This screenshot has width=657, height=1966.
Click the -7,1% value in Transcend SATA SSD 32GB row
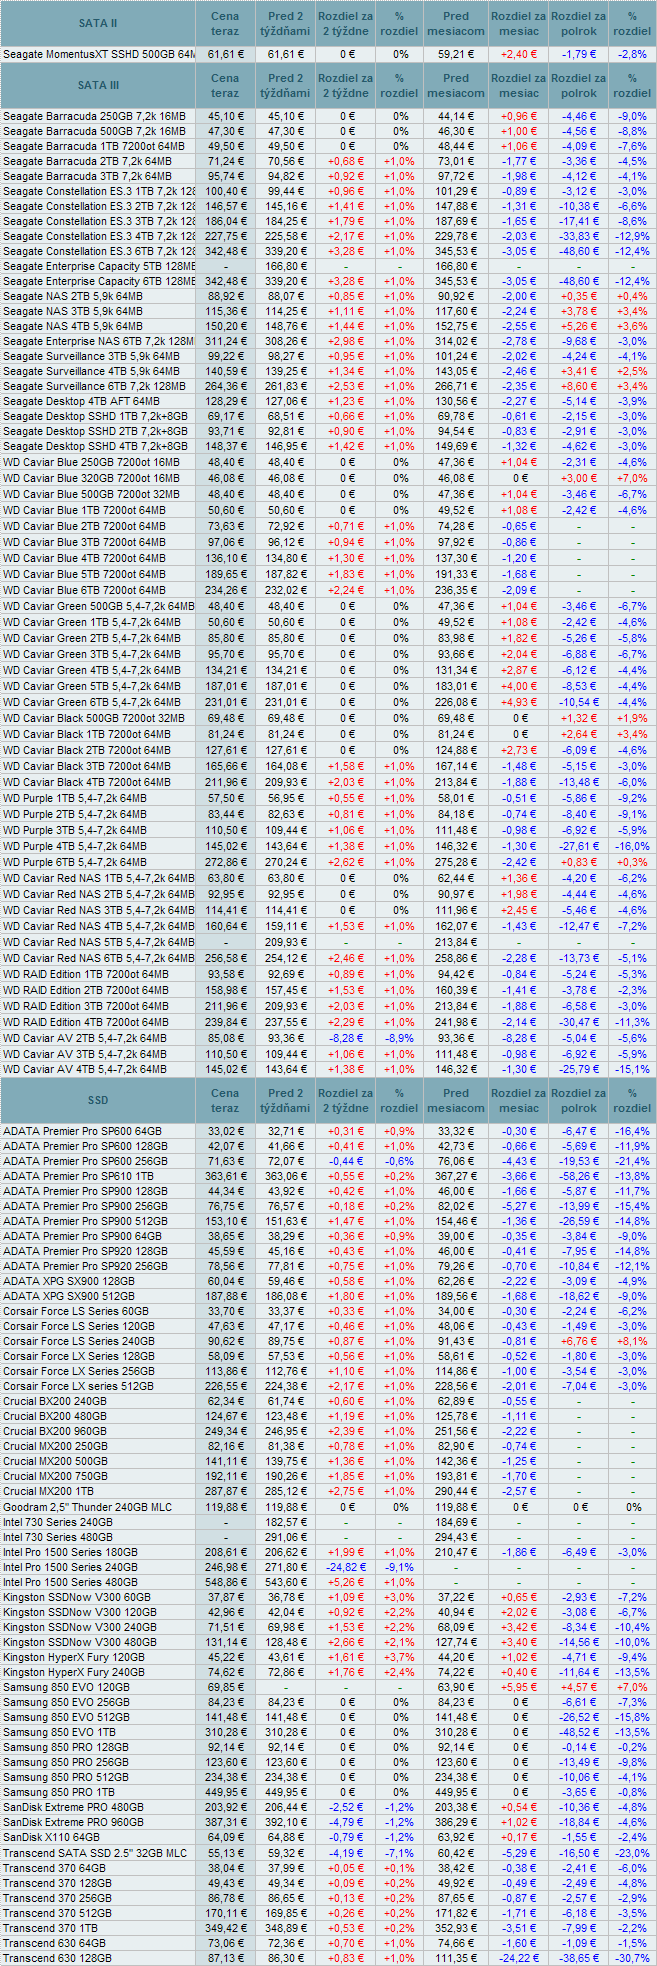coord(399,1853)
